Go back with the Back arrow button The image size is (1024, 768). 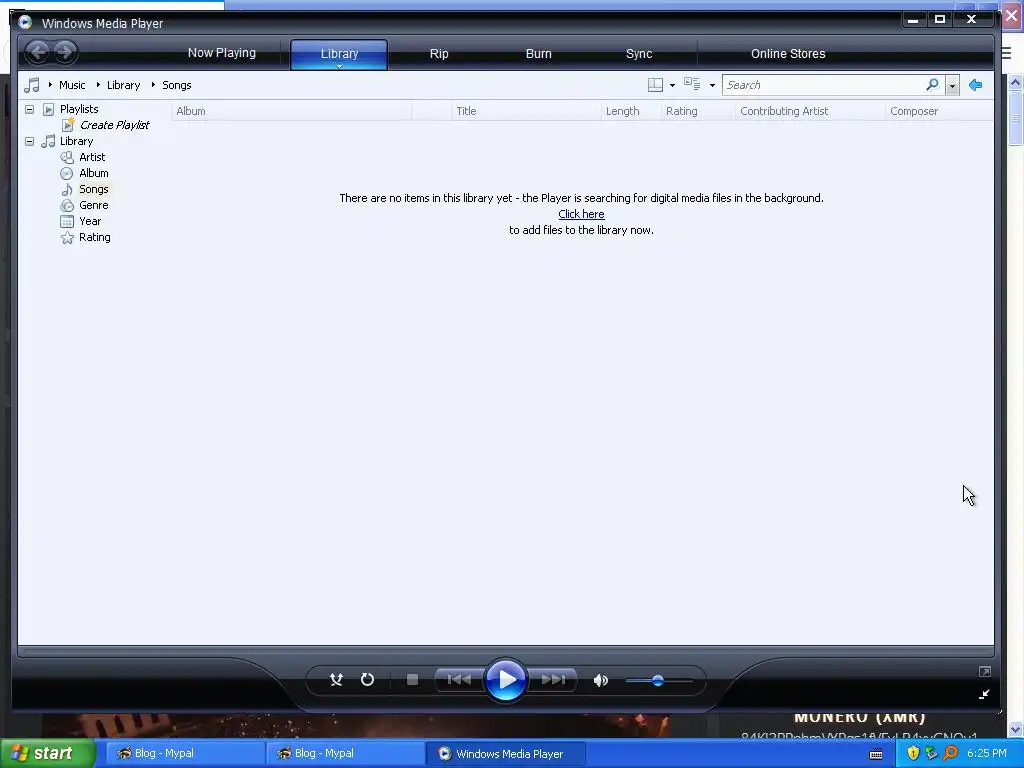(x=38, y=52)
